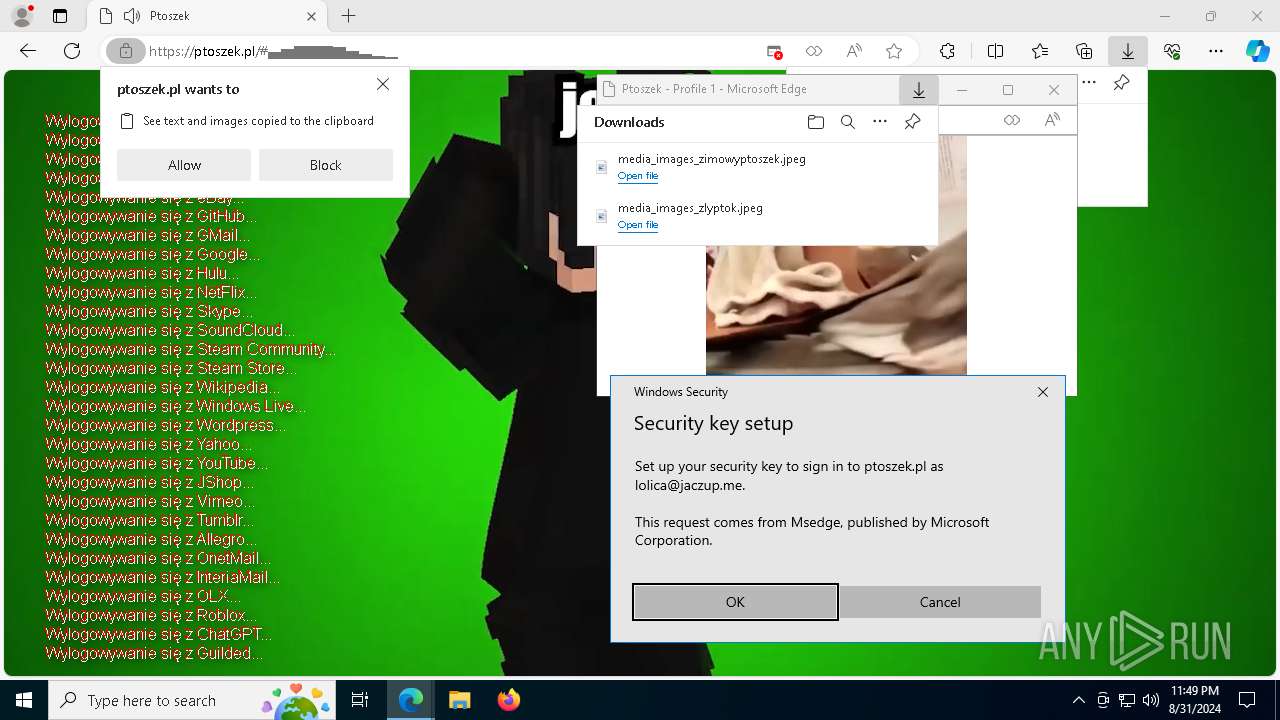This screenshot has height=720, width=1280.
Task: Show hidden system tray icons
Action: [x=1078, y=700]
